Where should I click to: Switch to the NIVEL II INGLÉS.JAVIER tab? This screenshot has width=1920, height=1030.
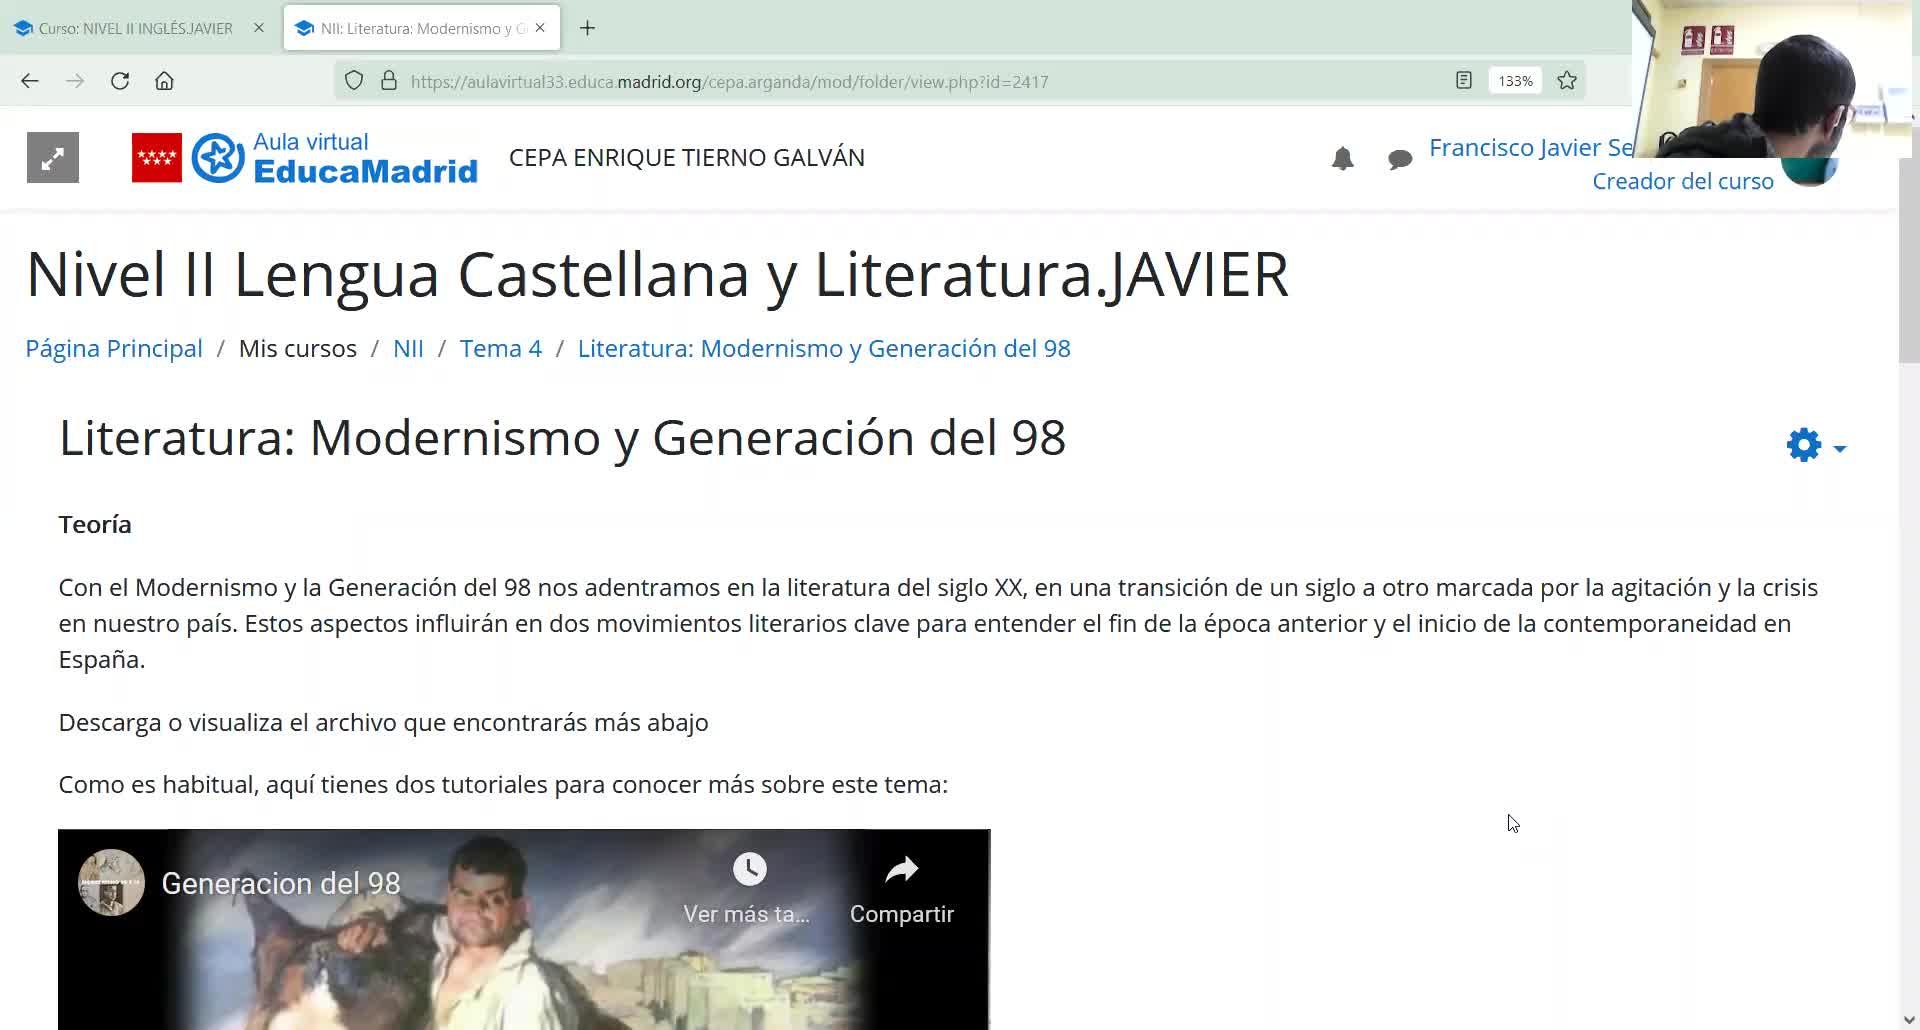(x=135, y=28)
